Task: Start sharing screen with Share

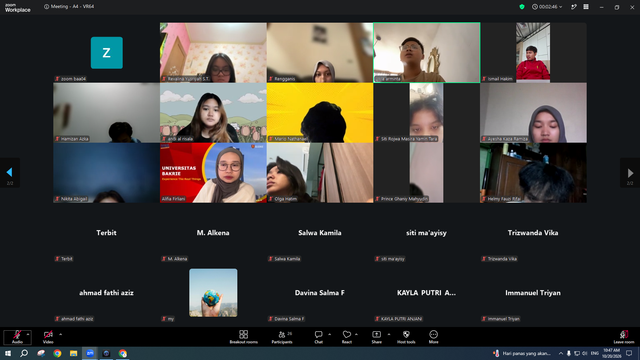Action: tap(376, 337)
